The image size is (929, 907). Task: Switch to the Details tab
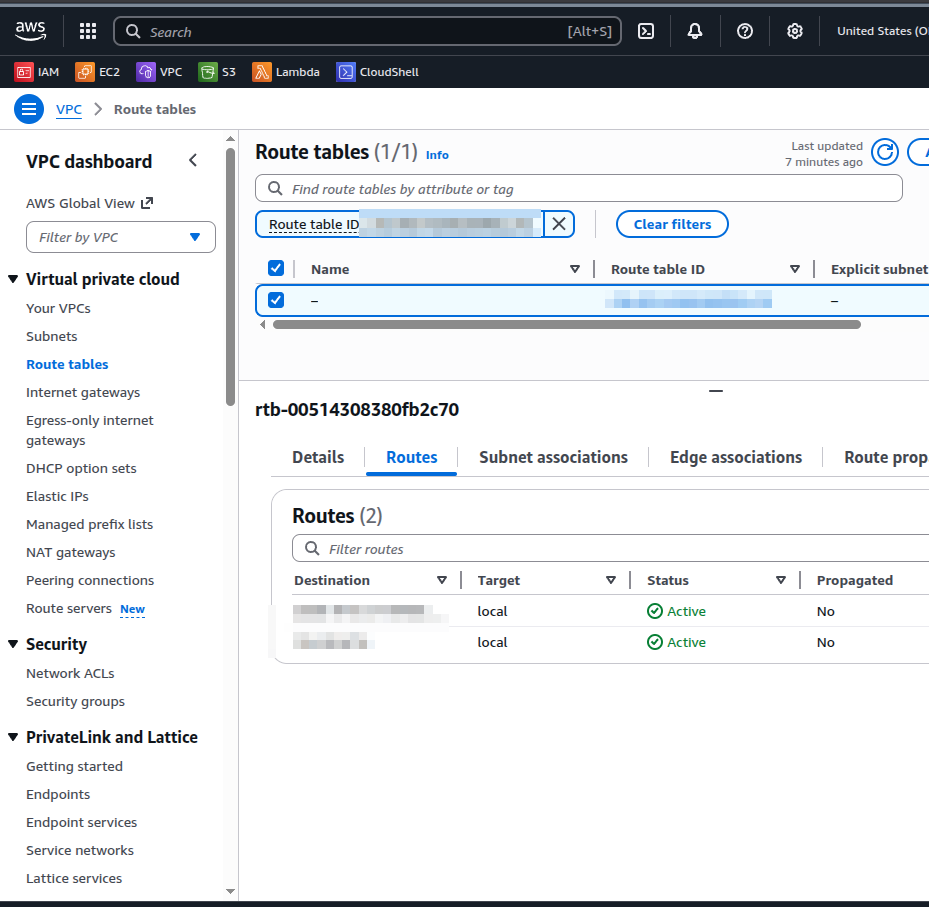318,457
